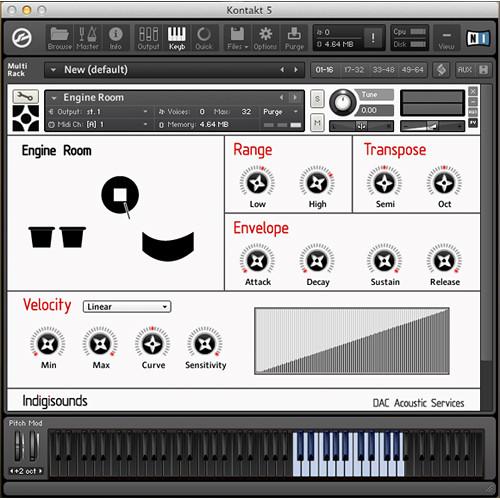Toggle the PV performance view button
The image size is (500, 500).
pyautogui.click(x=473, y=123)
